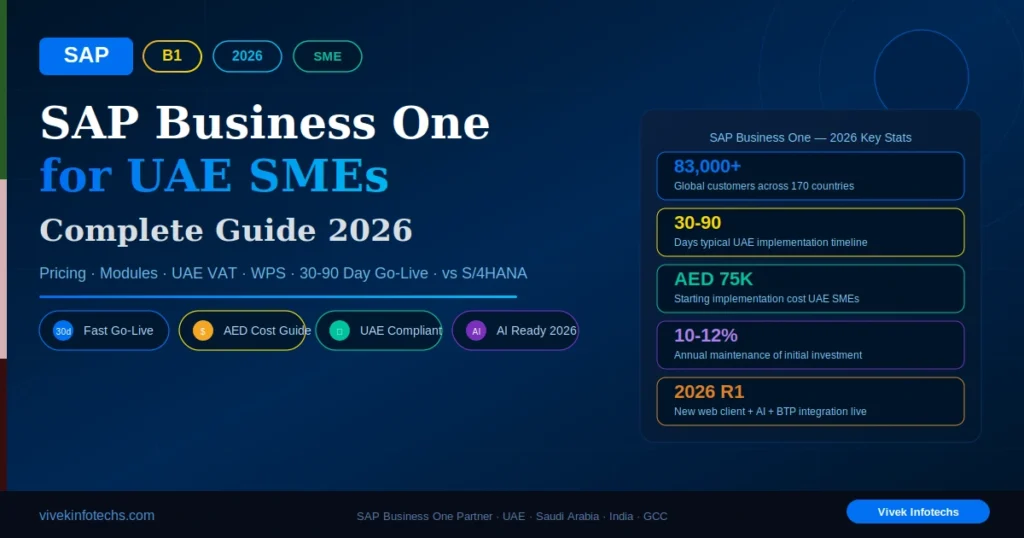Click the green square compliance icon
1024x538 pixels.
point(340,331)
